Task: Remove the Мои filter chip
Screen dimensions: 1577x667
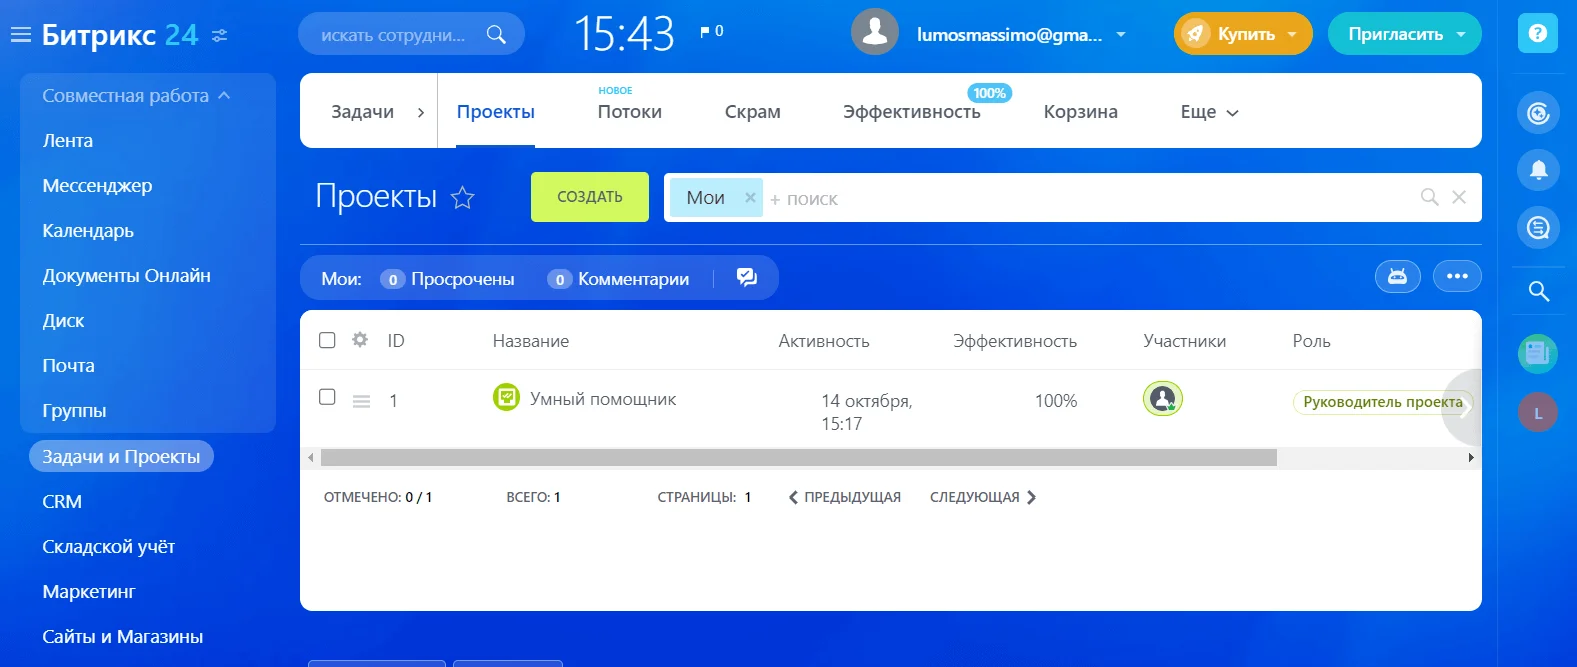Action: [750, 198]
